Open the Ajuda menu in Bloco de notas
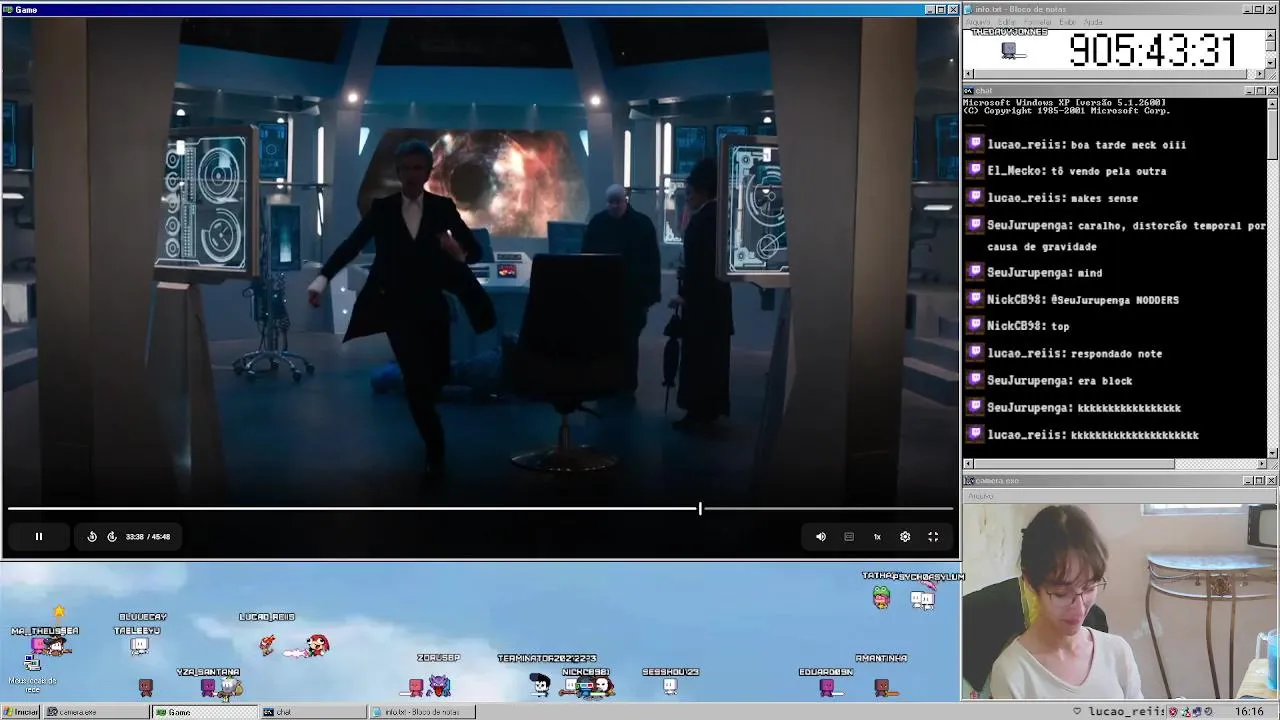 coord(1094,22)
